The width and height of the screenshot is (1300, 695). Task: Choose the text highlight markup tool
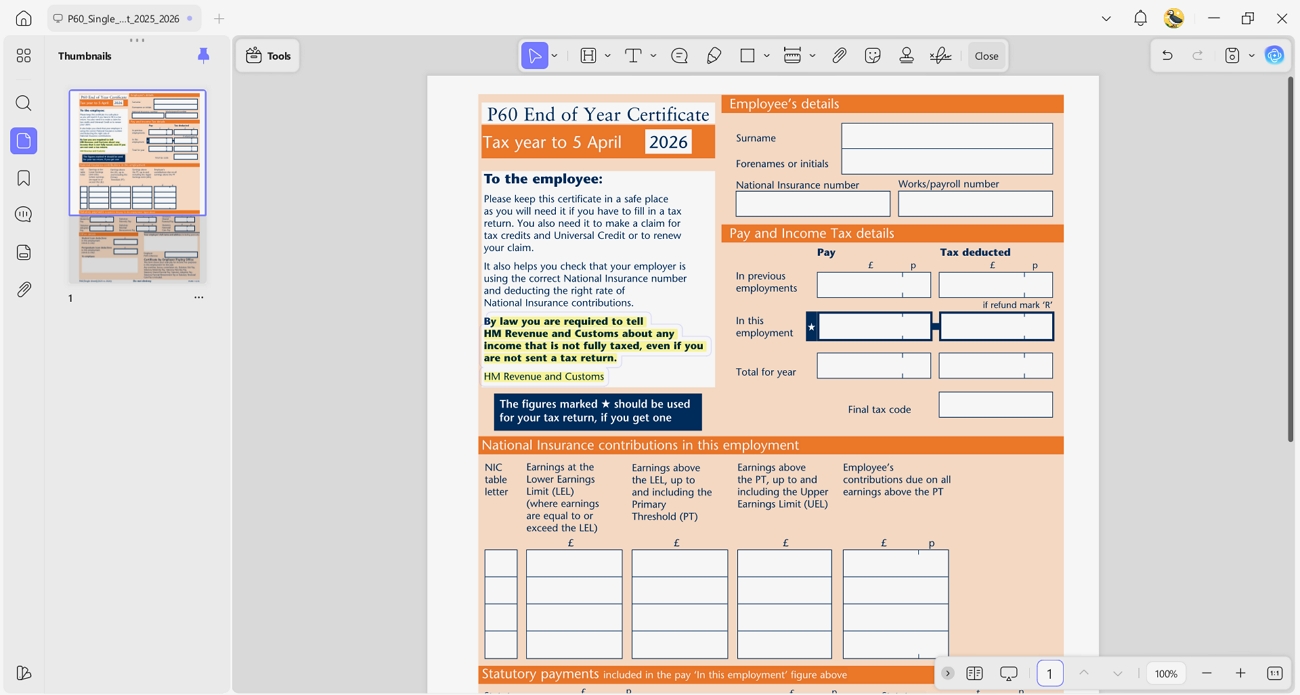click(x=588, y=56)
